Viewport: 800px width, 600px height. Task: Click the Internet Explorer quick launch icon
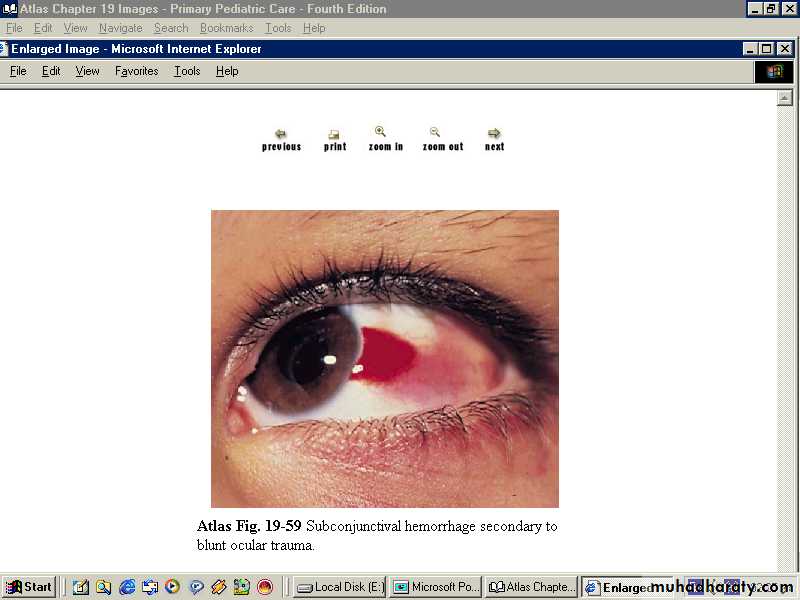pos(127,587)
